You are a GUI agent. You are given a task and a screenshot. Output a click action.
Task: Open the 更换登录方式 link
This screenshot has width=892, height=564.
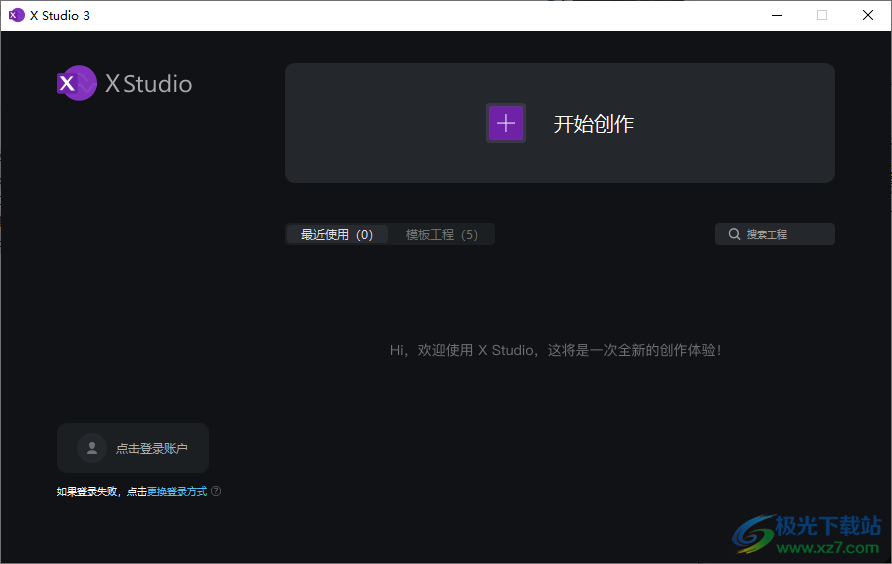pos(177,491)
